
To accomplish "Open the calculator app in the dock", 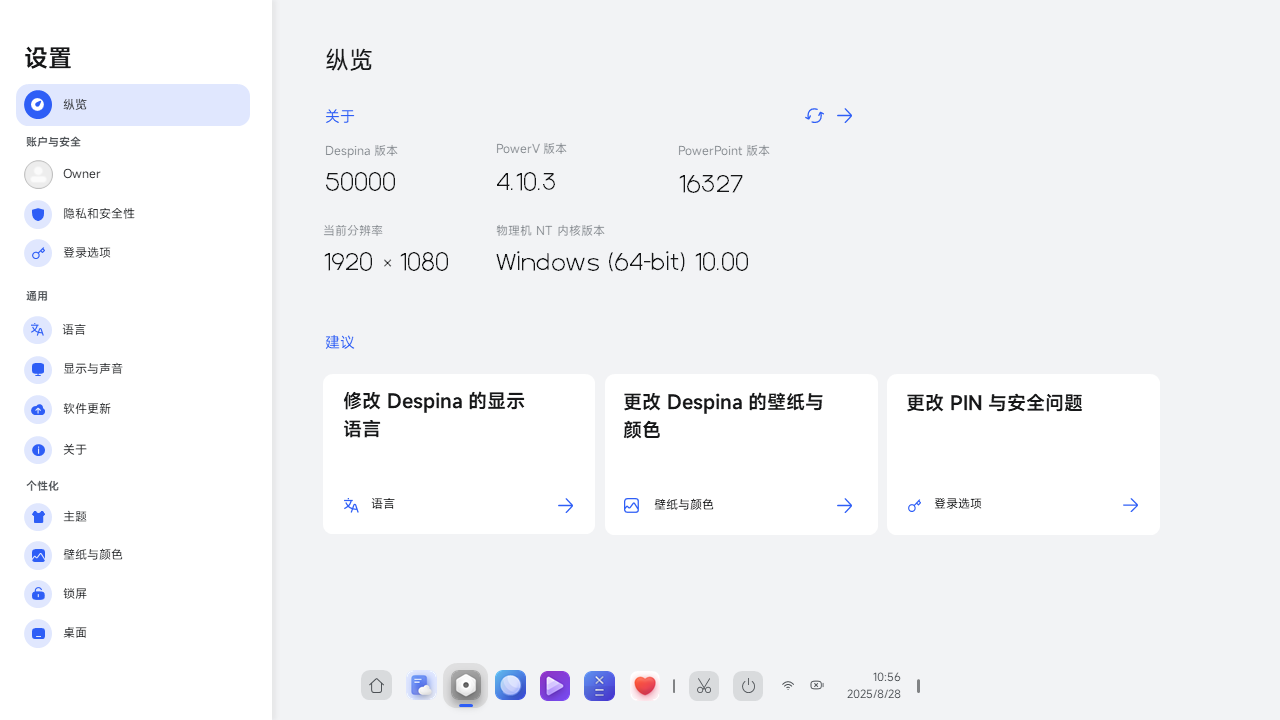I will click(599, 686).
